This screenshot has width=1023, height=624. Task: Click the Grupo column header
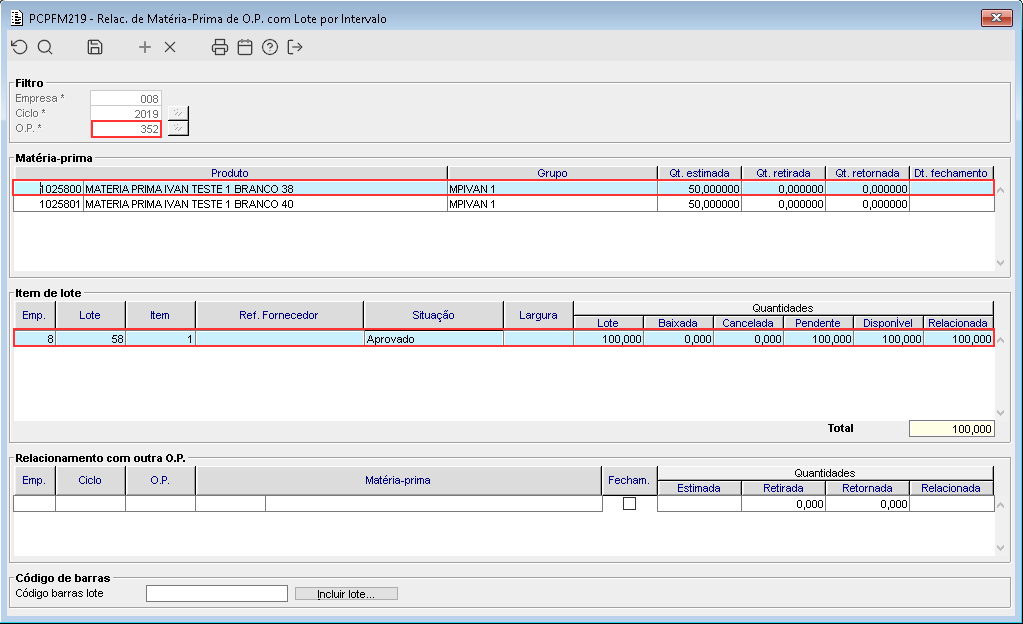coord(552,173)
